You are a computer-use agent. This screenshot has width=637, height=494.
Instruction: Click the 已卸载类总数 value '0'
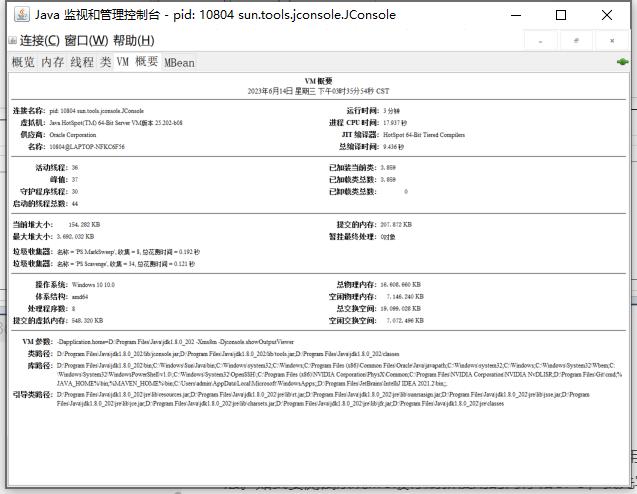coord(406,192)
